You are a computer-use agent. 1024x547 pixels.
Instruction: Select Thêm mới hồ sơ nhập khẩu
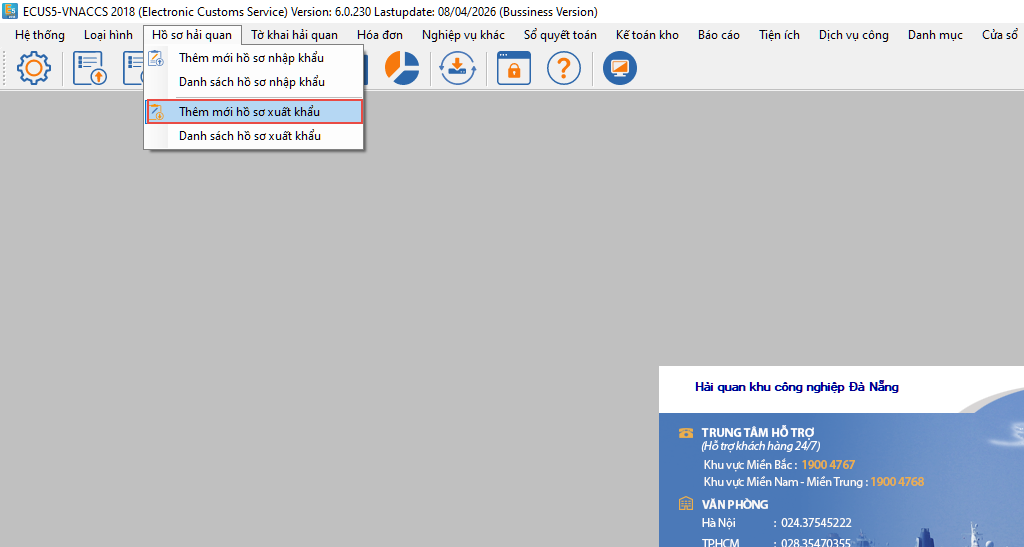click(251, 58)
